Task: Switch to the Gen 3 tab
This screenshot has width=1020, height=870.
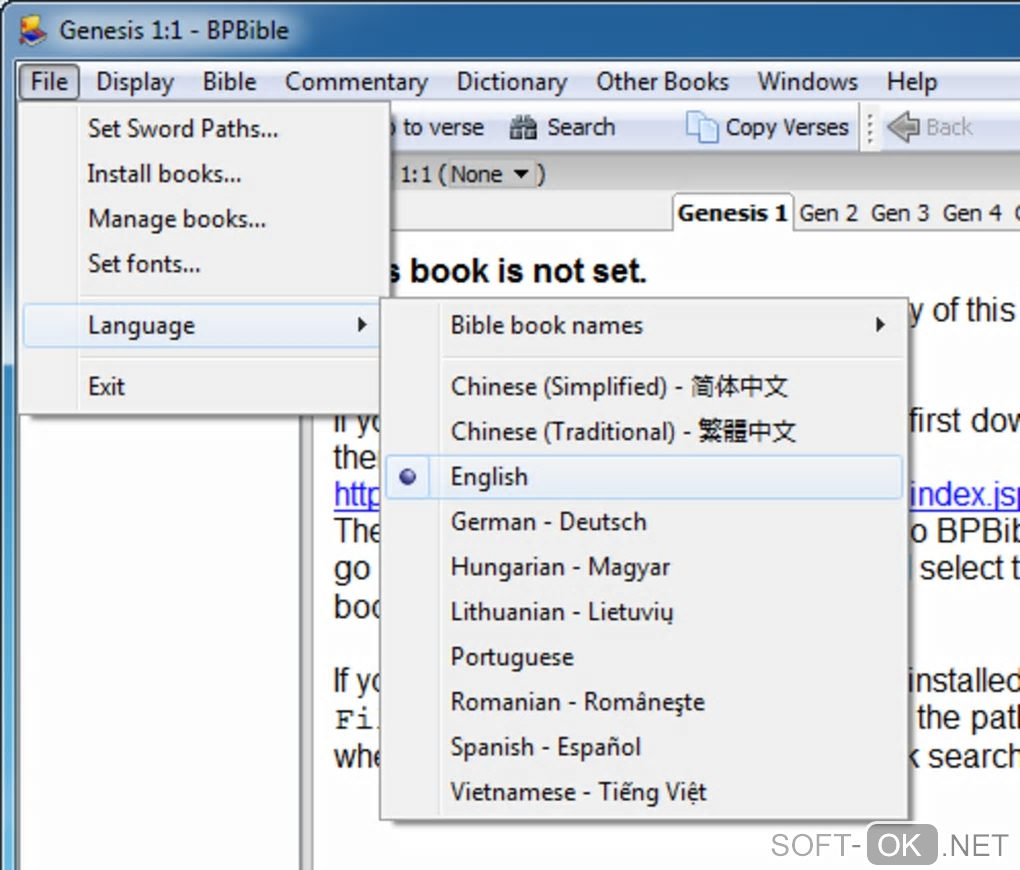Action: [900, 213]
